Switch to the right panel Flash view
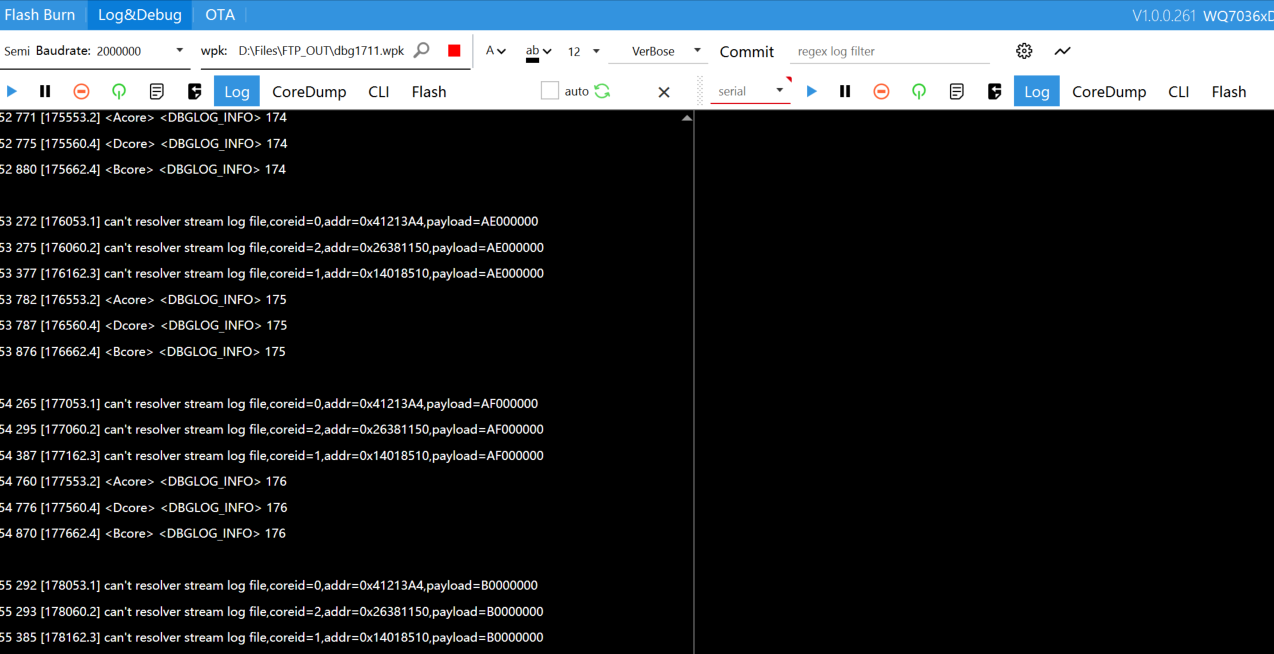This screenshot has width=1274, height=654. click(1228, 91)
